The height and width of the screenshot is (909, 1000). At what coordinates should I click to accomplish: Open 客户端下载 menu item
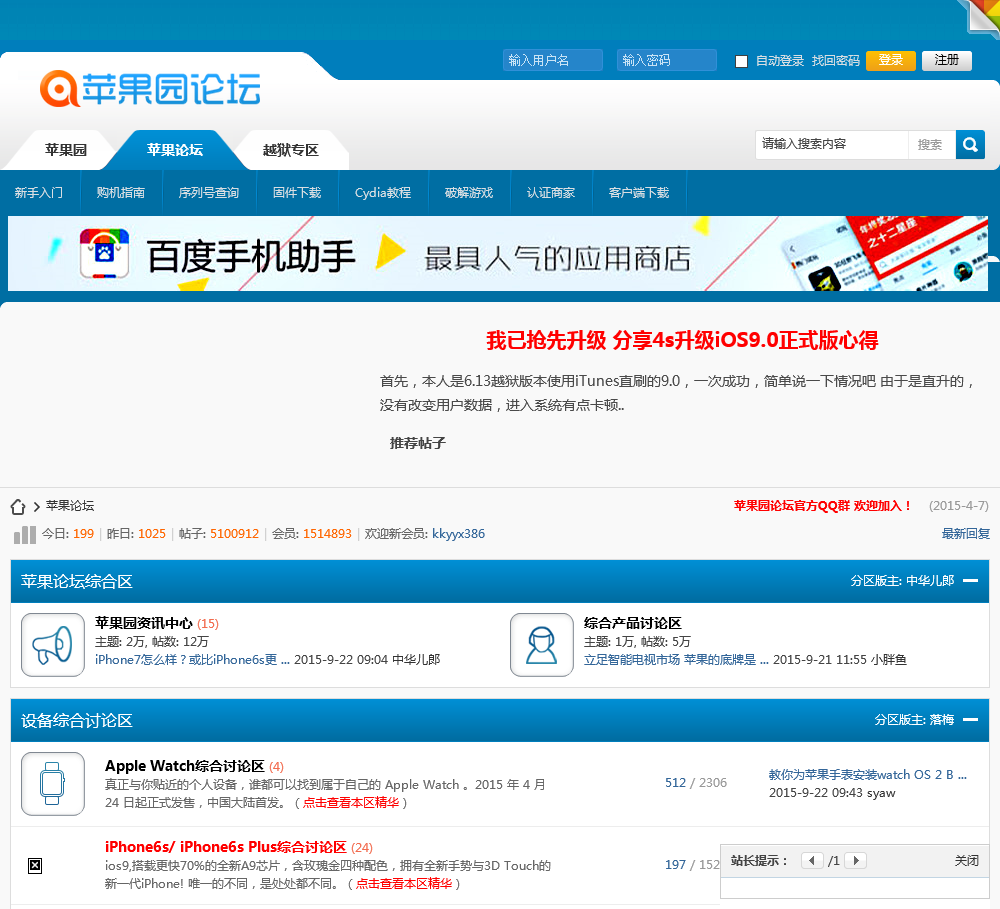(x=639, y=193)
